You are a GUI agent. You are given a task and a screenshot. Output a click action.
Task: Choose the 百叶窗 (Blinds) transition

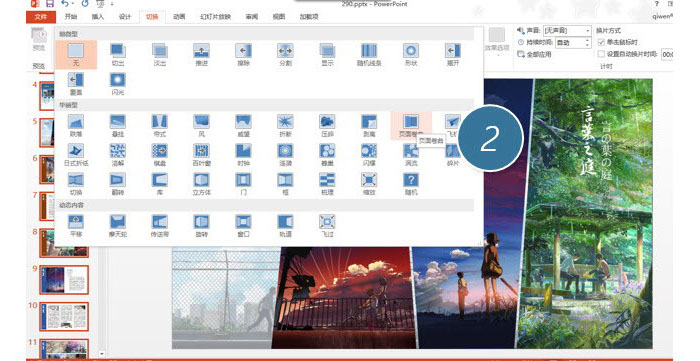(202, 155)
